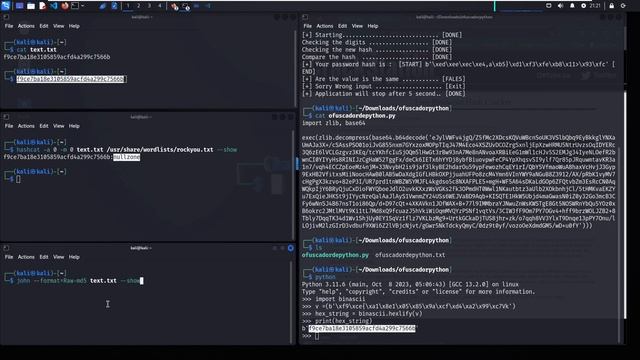Lock the screen with the padlock icon
Image resolution: width=640 pixels, height=360 pixels.
(x=611, y=6)
